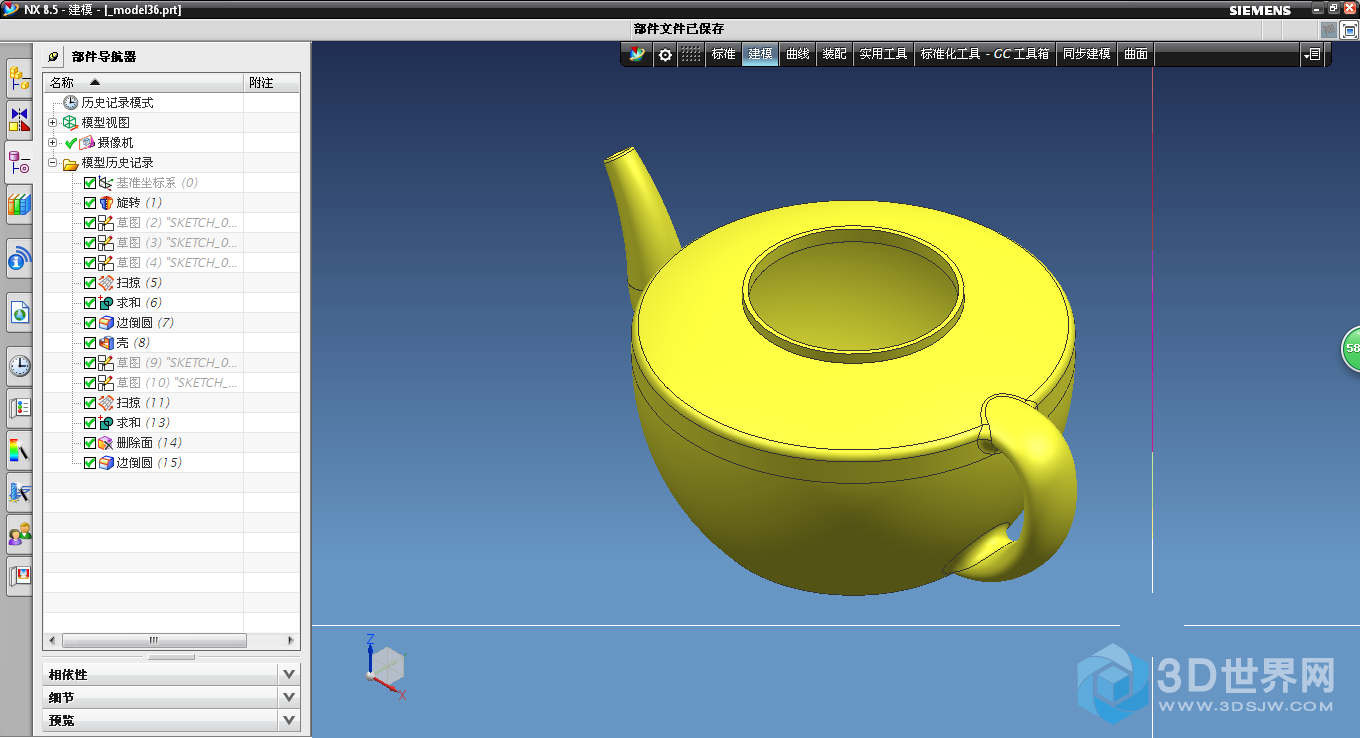
Task: Toggle checkbox for 草图 (2) sketch
Action: pos(90,223)
